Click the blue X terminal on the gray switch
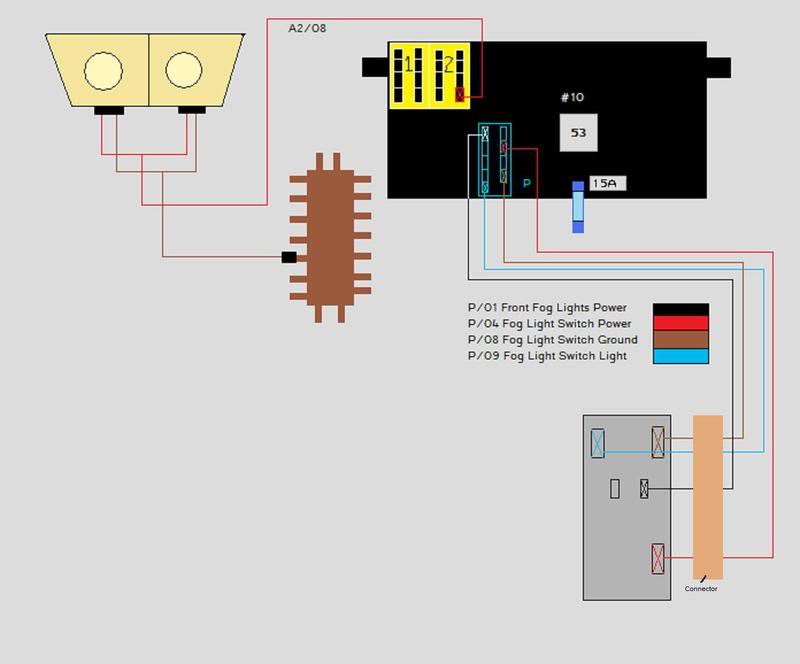This screenshot has height=664, width=800. pos(598,442)
